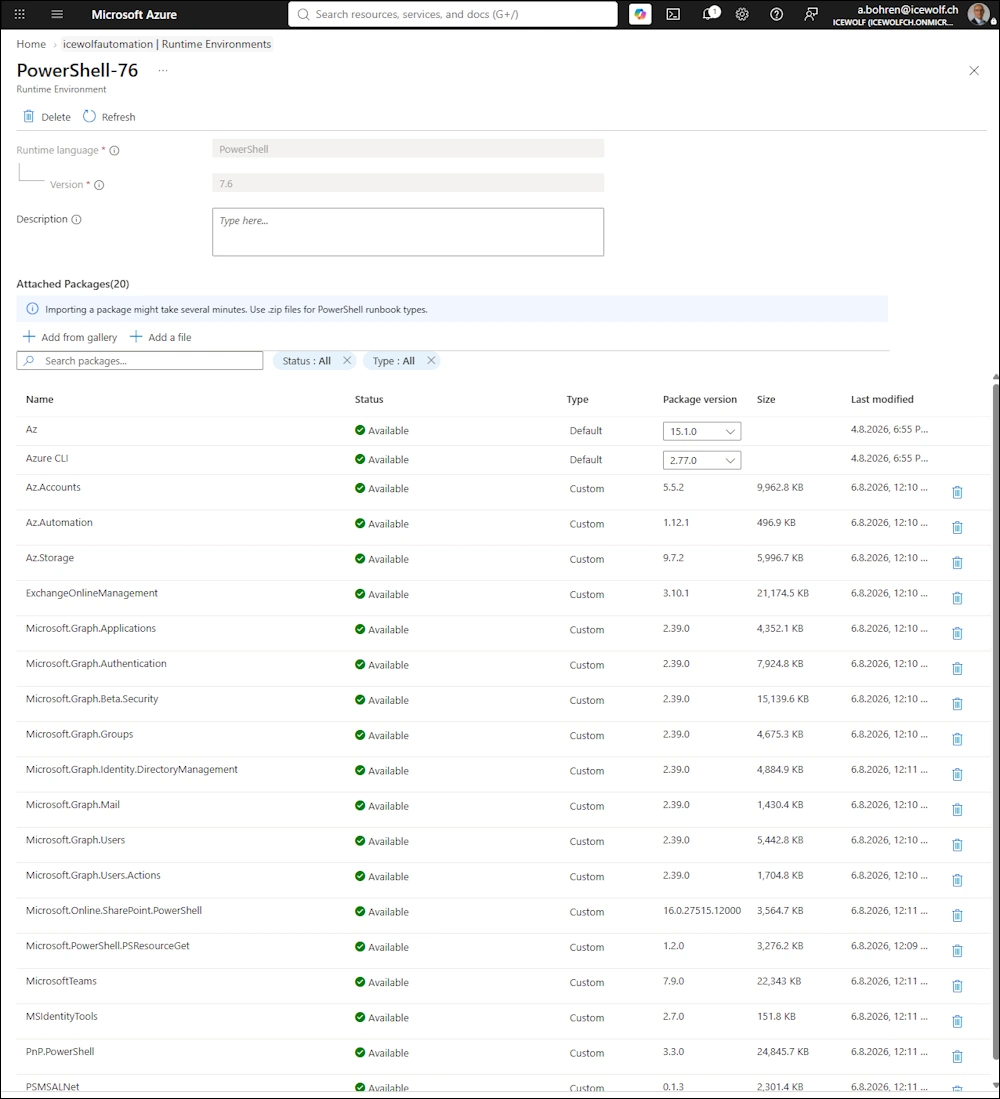View notifications bell icon
Viewport: 1000px width, 1099px height.
click(710, 13)
